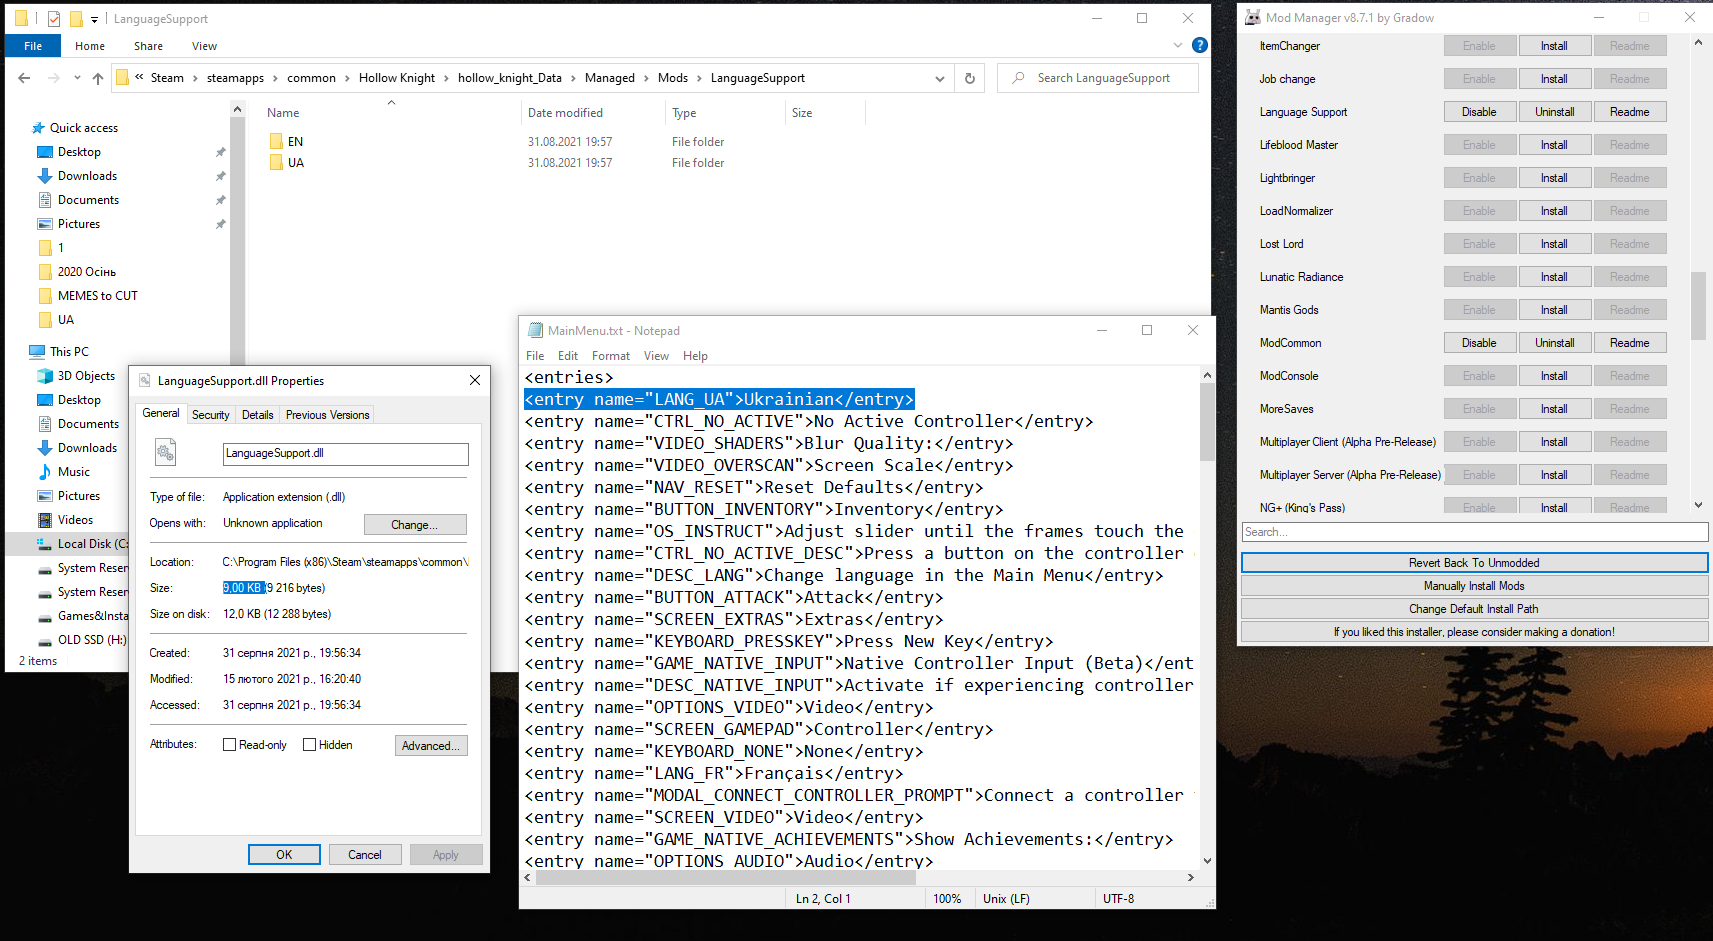Click Mod Manager vertical scrollbar thumb

coord(1698,306)
